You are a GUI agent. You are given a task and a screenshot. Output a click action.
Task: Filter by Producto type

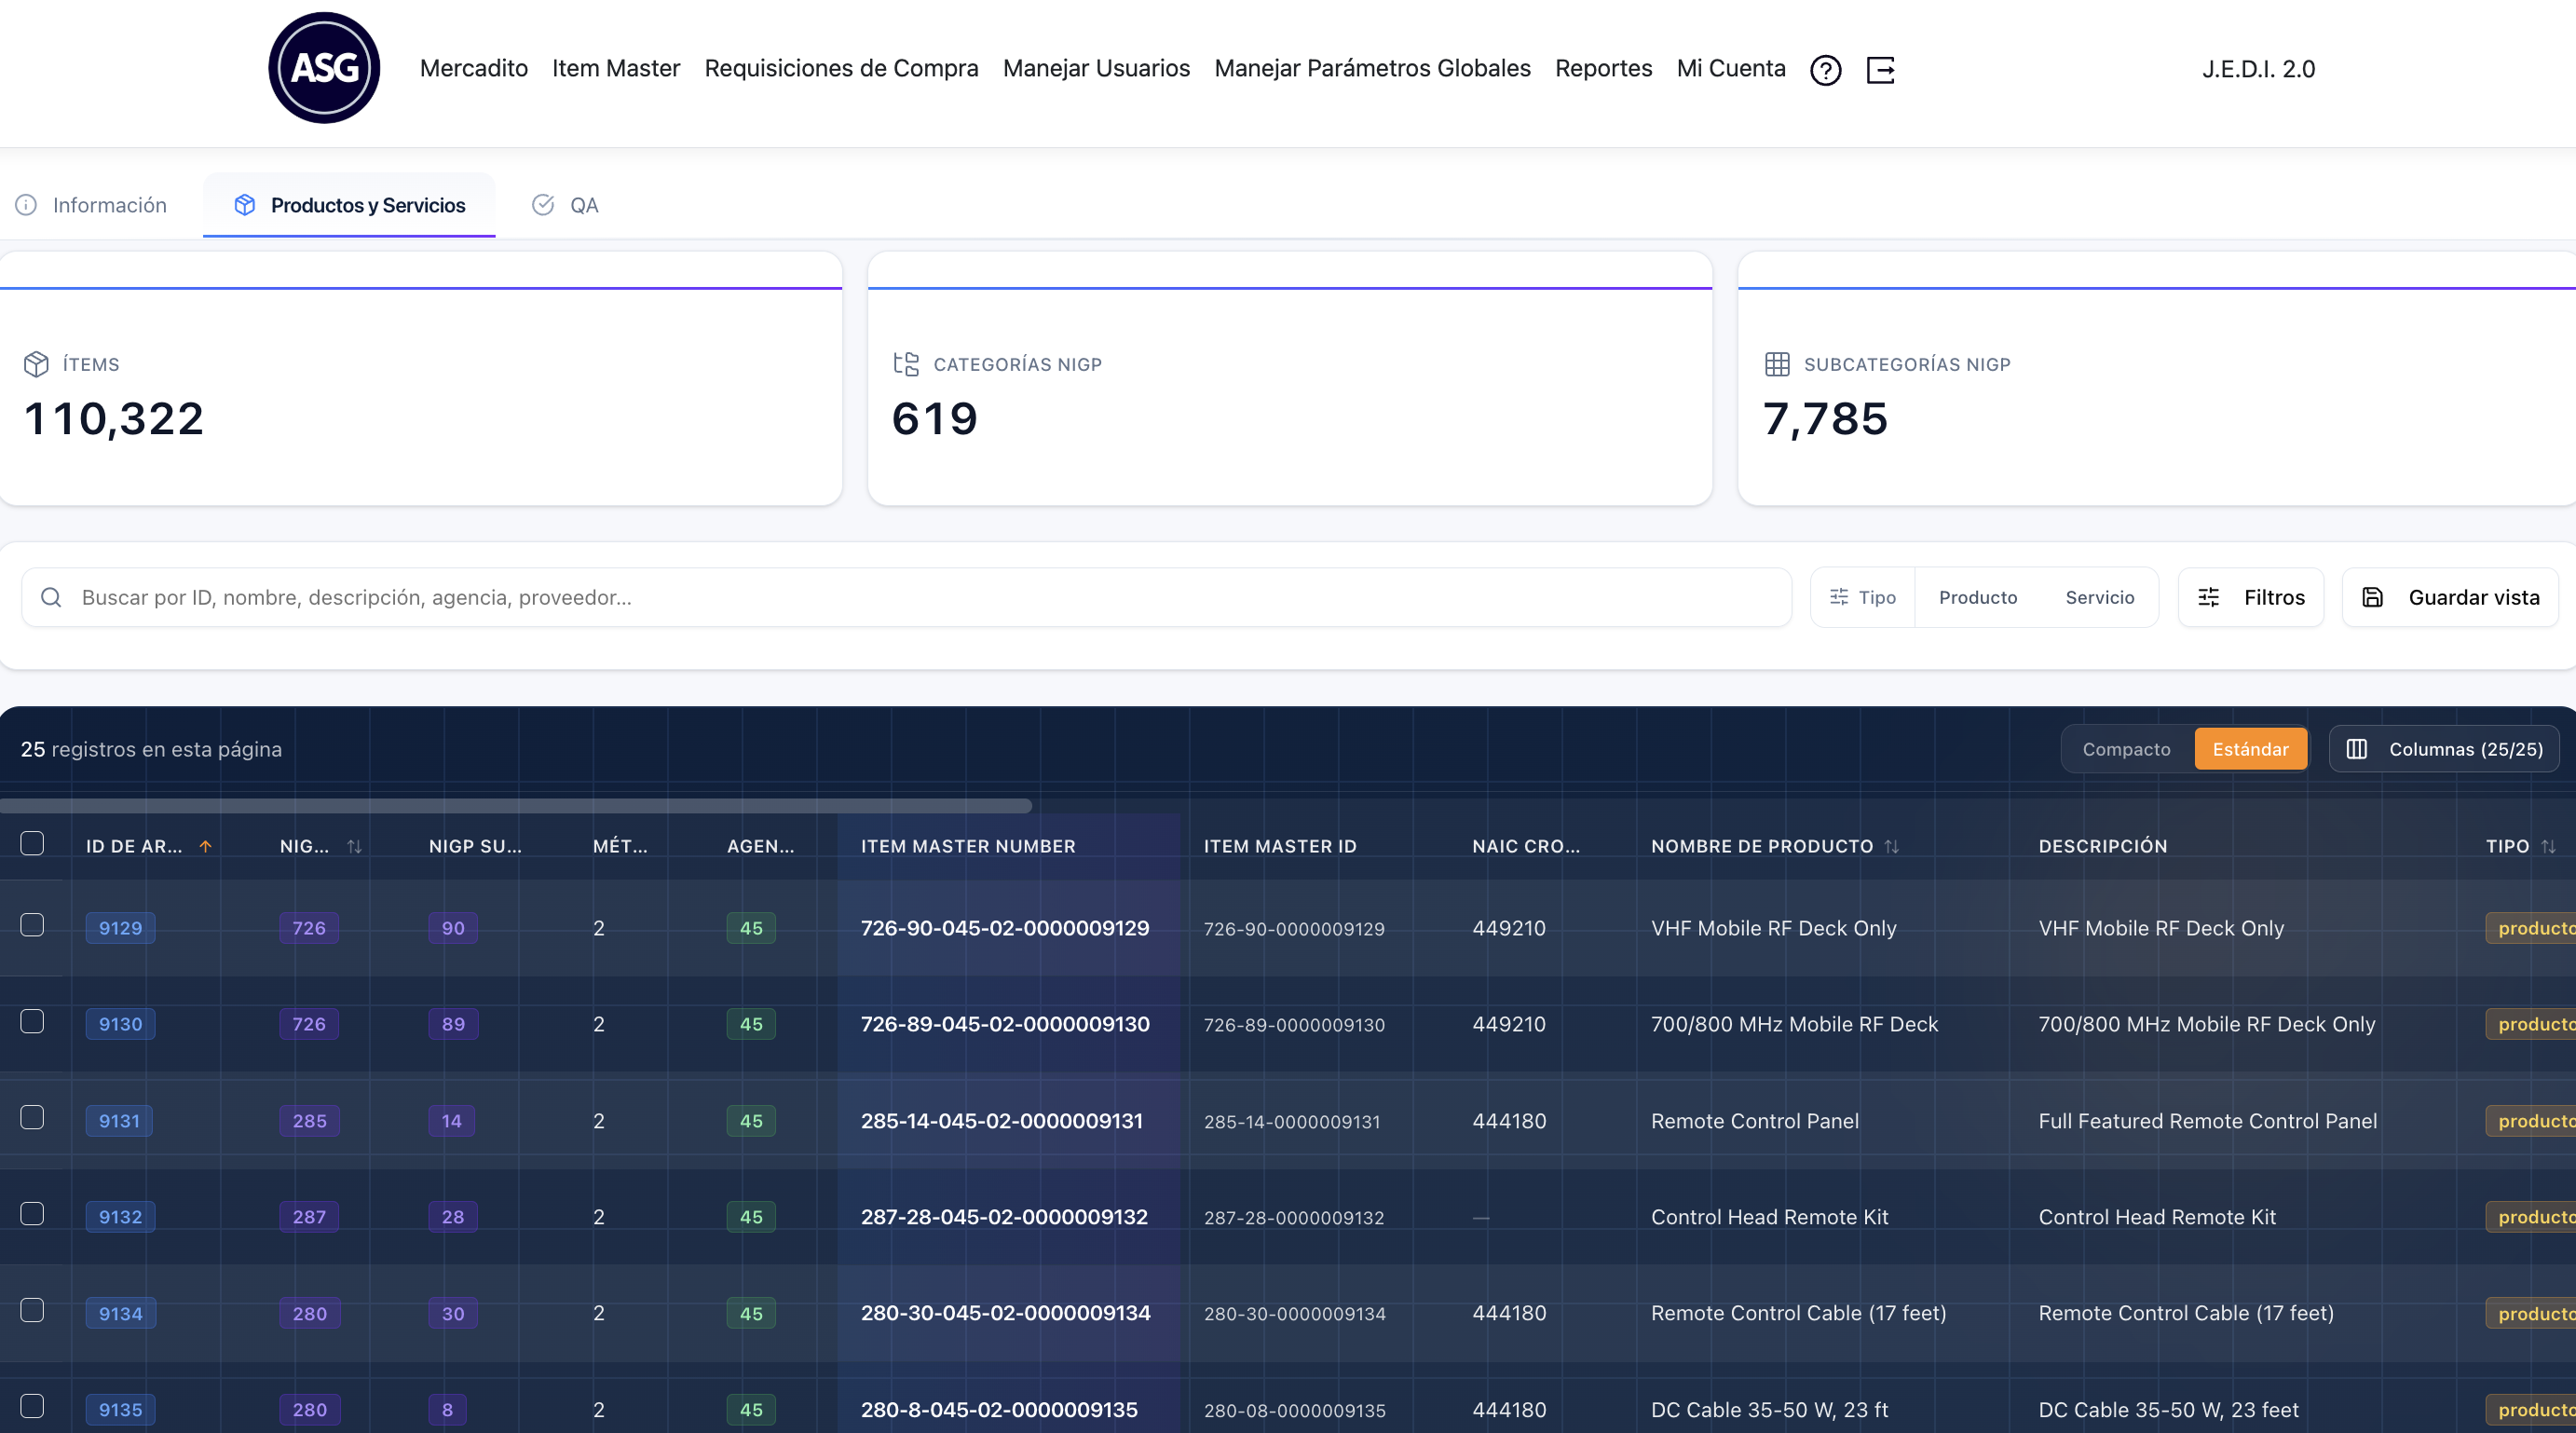coord(1977,597)
